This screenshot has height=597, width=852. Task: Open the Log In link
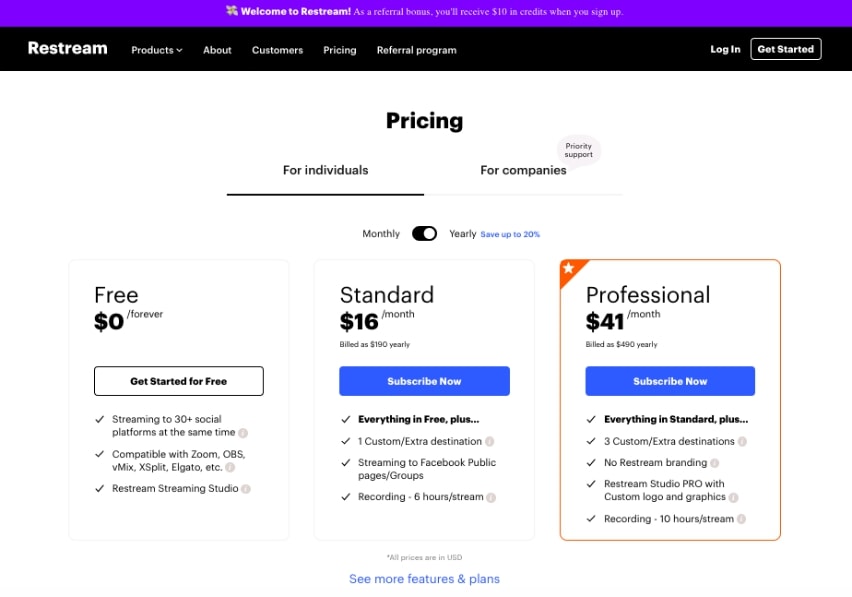725,49
